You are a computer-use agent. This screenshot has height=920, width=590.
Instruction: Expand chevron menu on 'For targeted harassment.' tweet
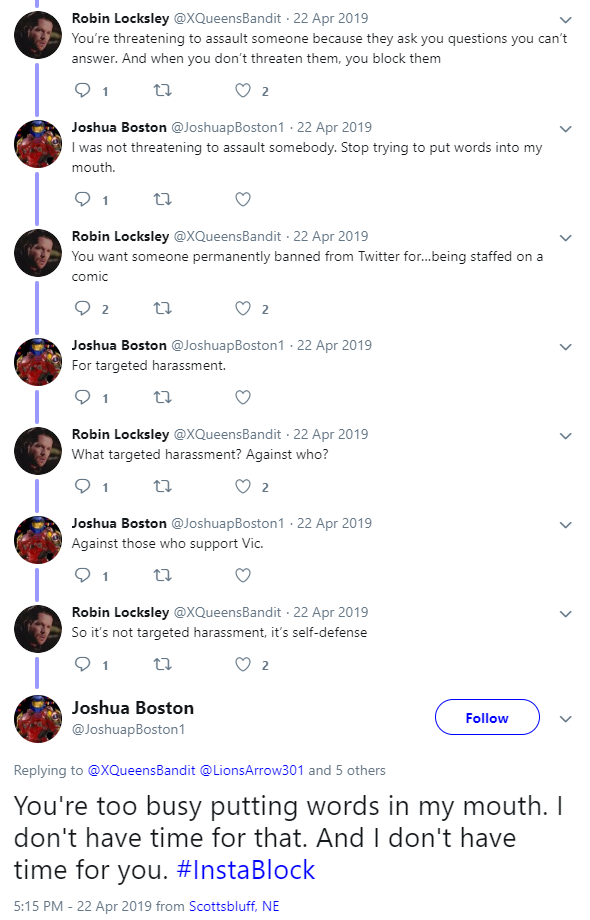[x=565, y=347]
